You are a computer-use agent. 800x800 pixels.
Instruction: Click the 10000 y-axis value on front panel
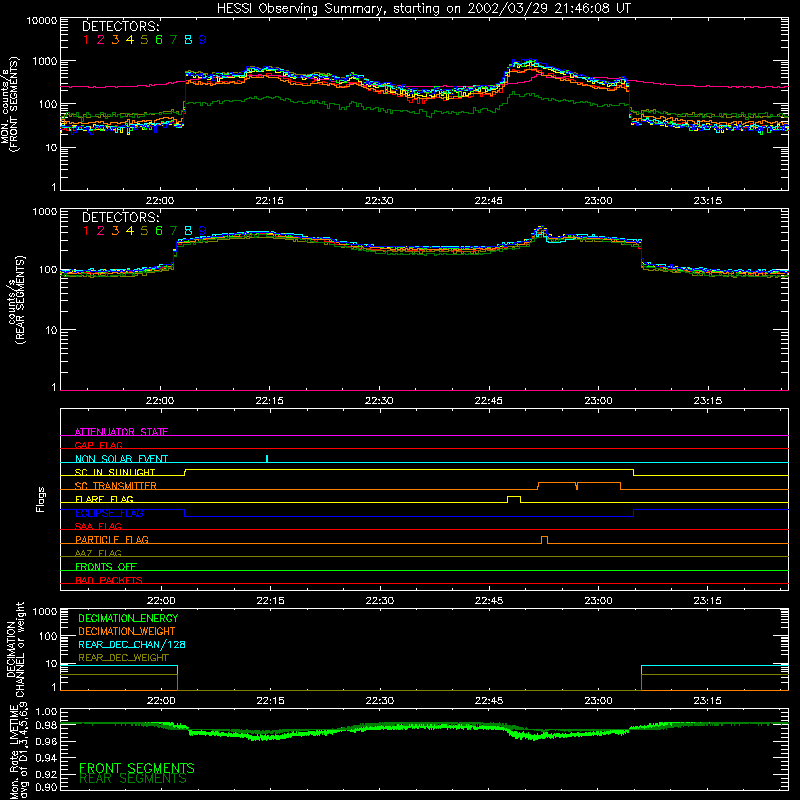[x=41, y=21]
